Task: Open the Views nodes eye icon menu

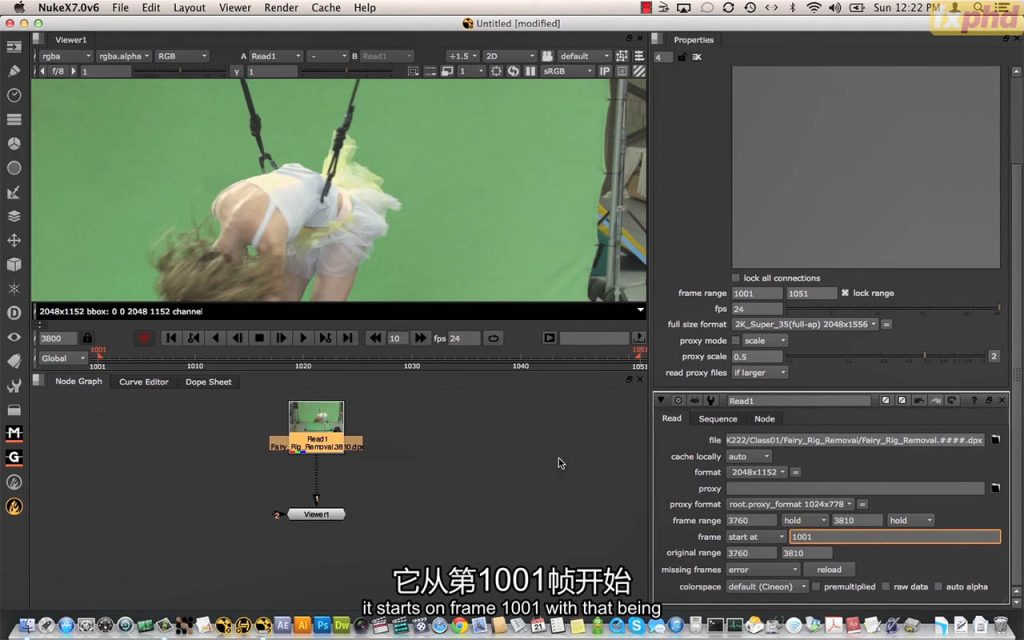Action: (x=14, y=337)
